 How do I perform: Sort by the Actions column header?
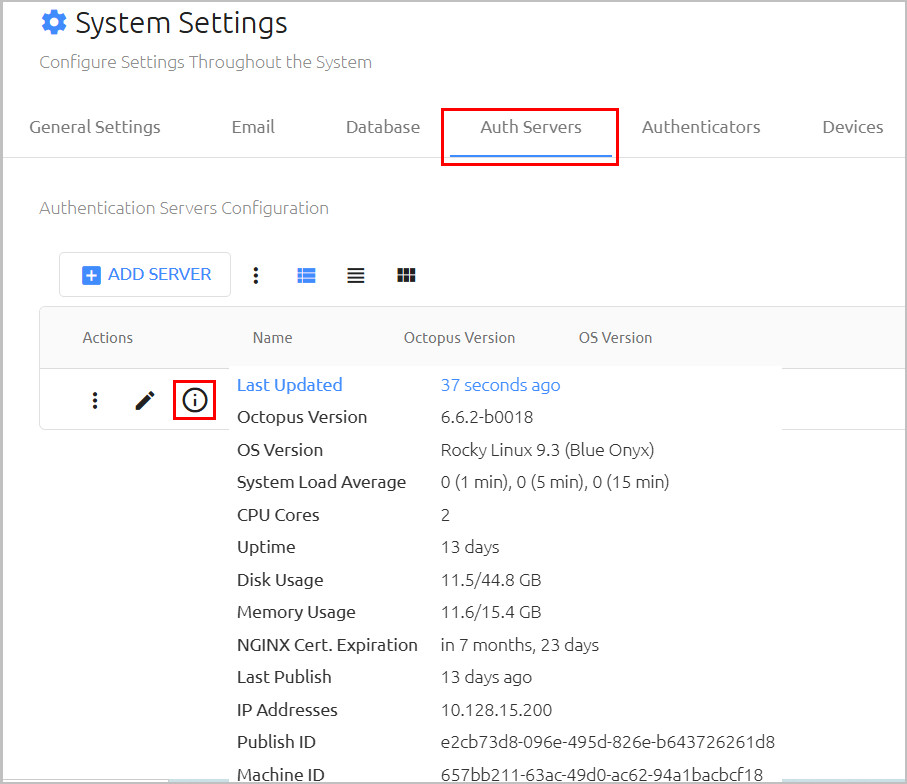pos(108,337)
